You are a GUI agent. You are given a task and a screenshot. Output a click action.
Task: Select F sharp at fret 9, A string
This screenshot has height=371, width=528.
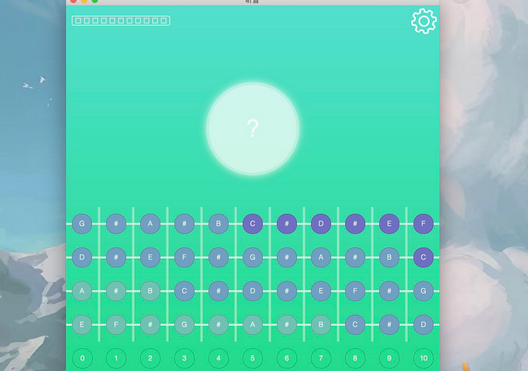click(389, 291)
